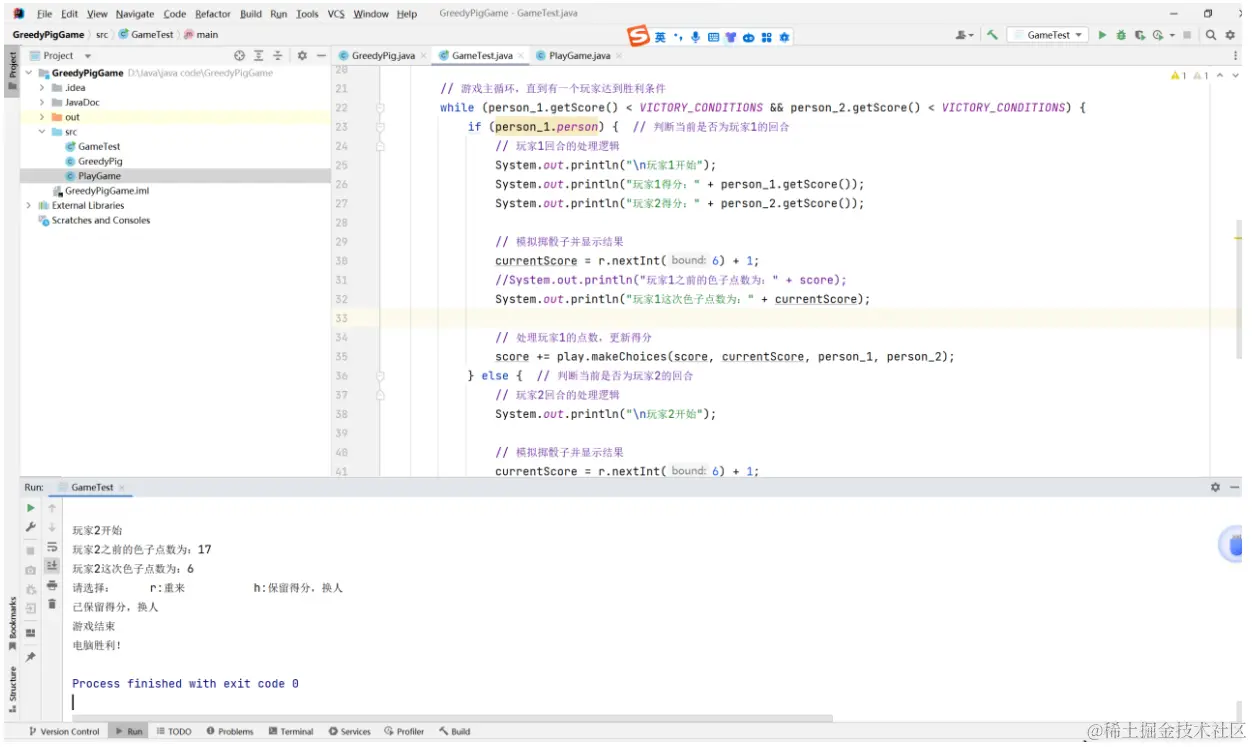Open the VCS menu
The image size is (1253, 747).
336,14
